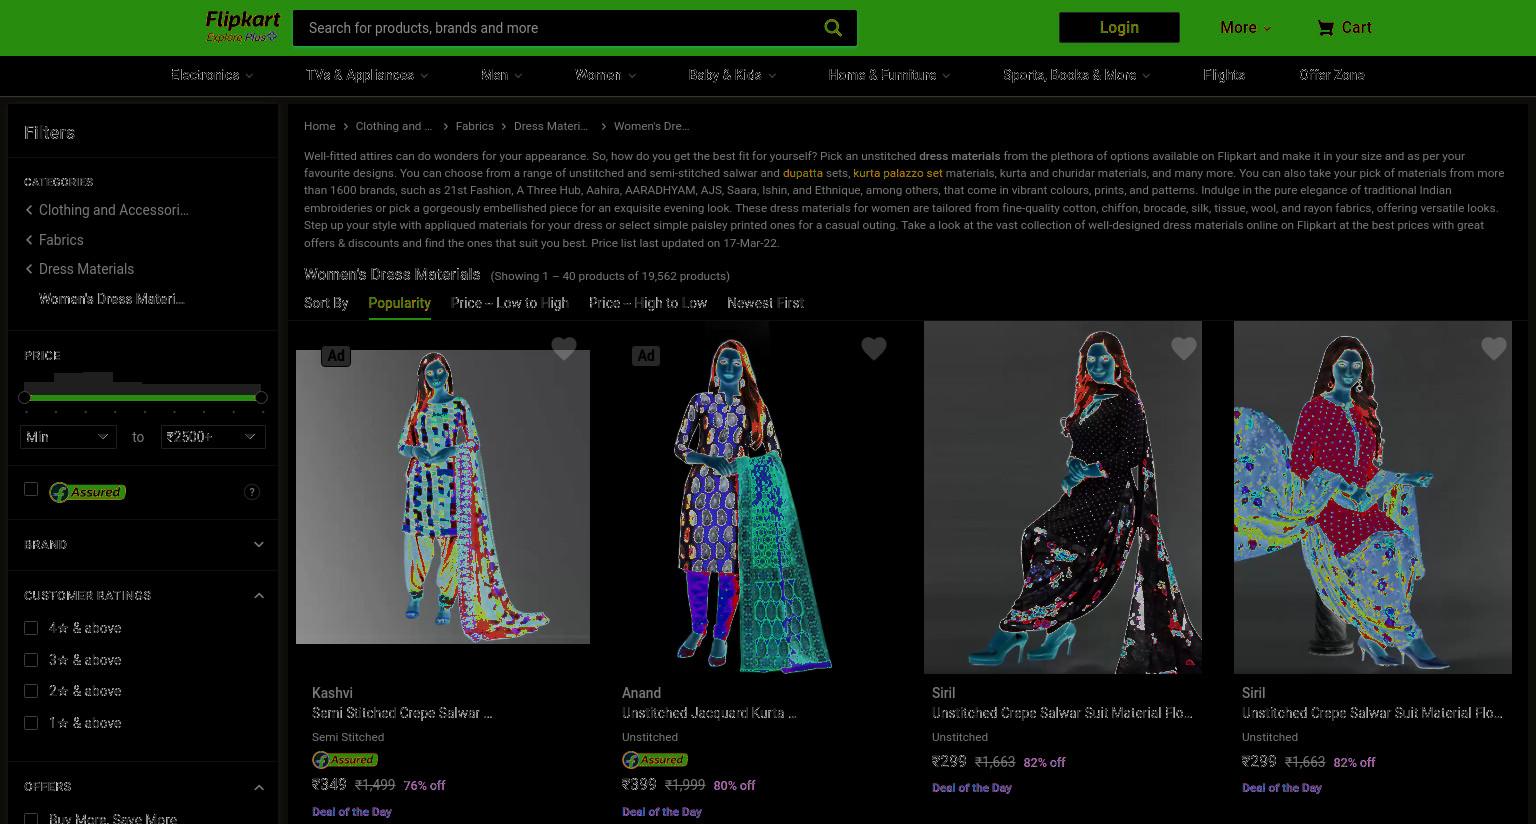
Task: Click the search magnifier icon
Action: [833, 28]
